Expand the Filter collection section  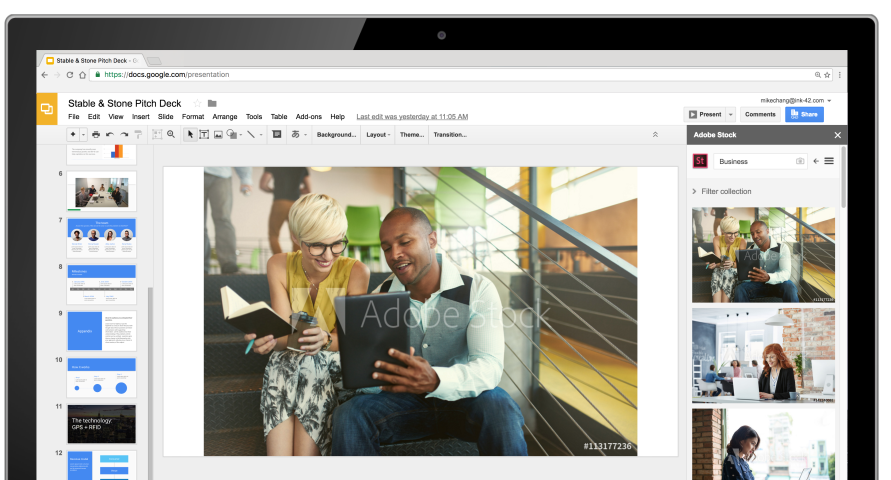(x=722, y=191)
